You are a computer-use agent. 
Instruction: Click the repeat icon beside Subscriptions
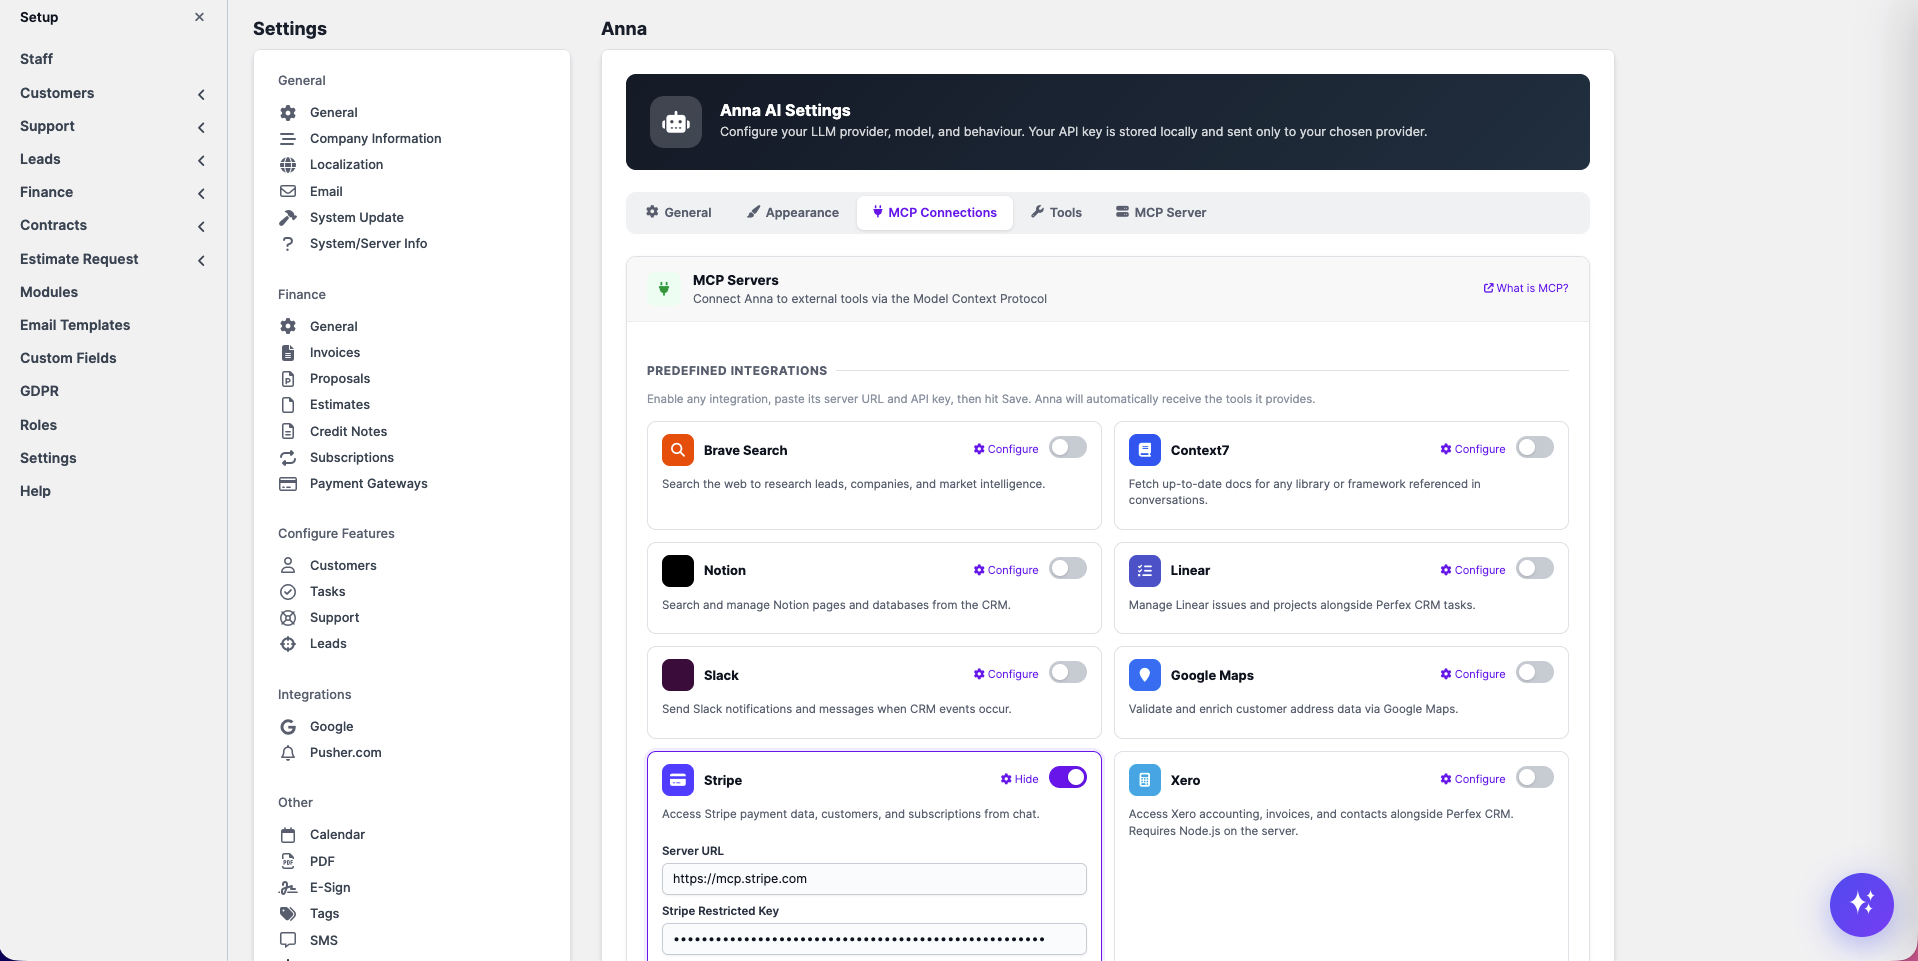pyautogui.click(x=288, y=457)
